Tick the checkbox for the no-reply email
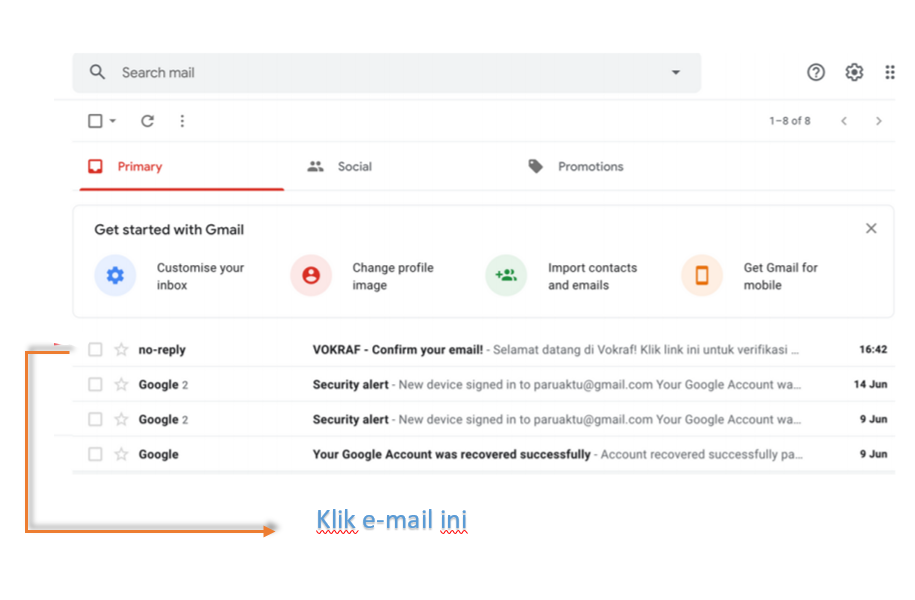The image size is (915, 600). (95, 350)
